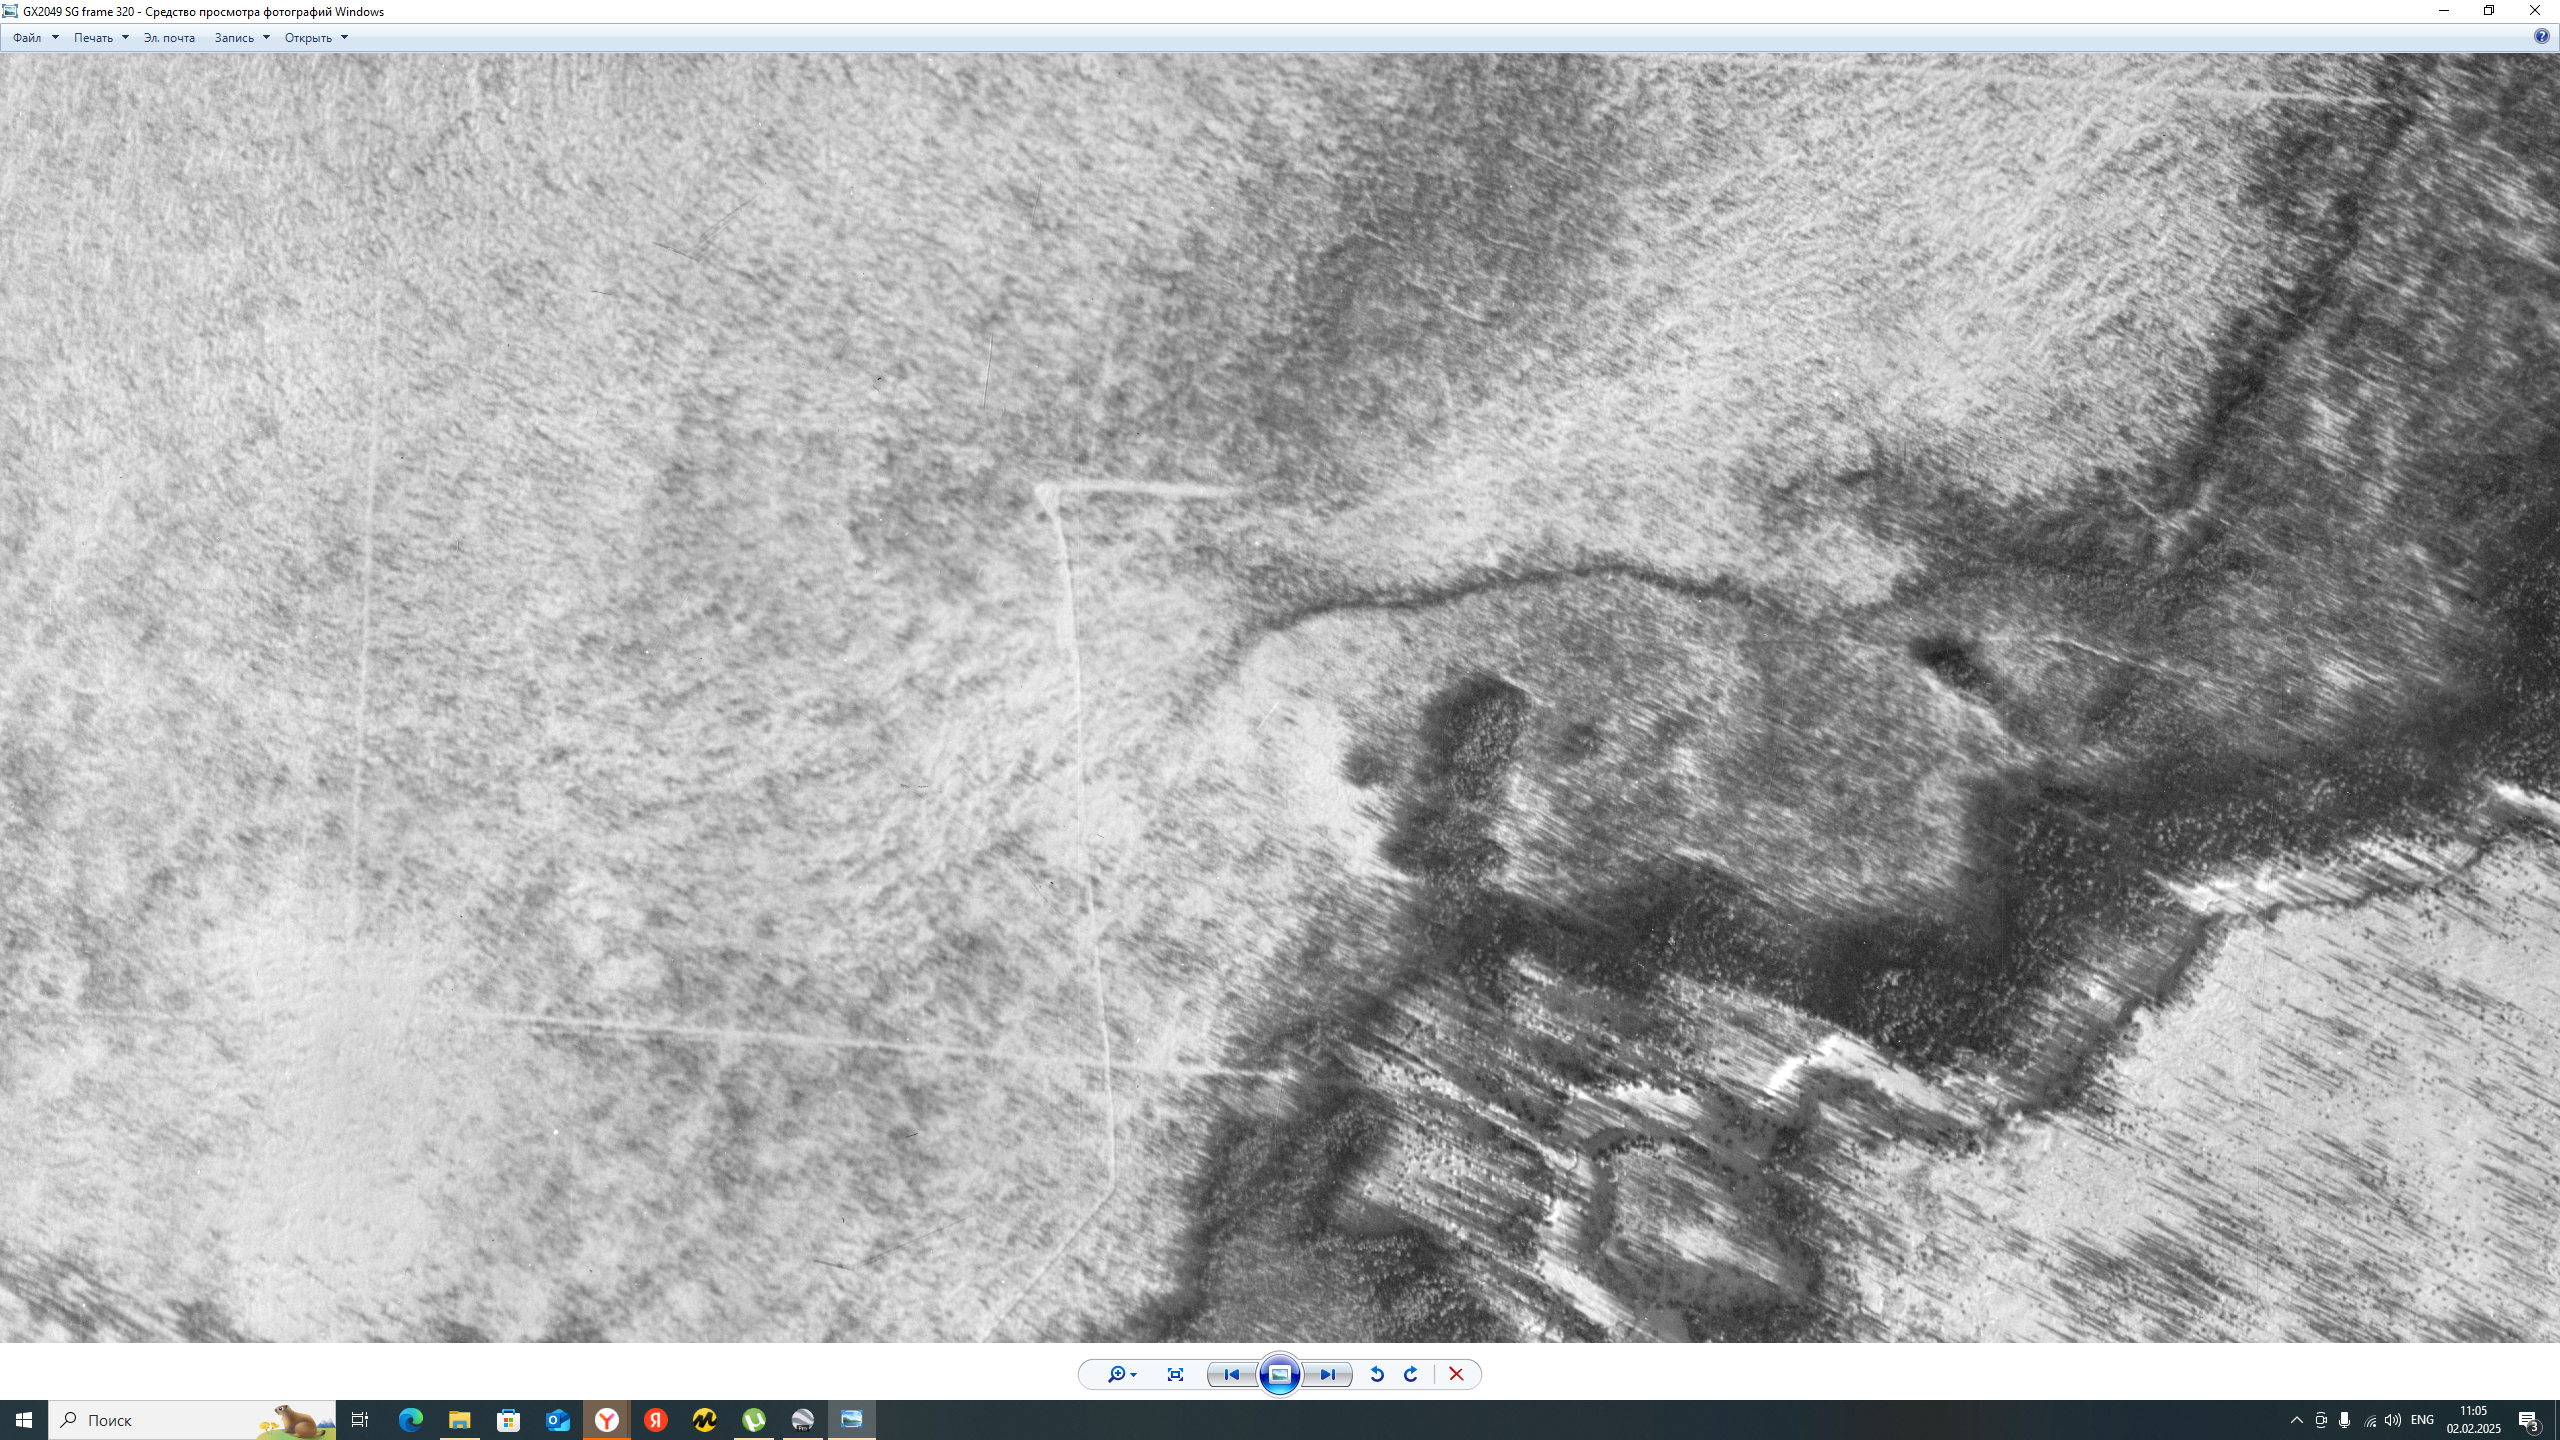Go to previous photo
Screen dimensions: 2560x1440
1232,1374
